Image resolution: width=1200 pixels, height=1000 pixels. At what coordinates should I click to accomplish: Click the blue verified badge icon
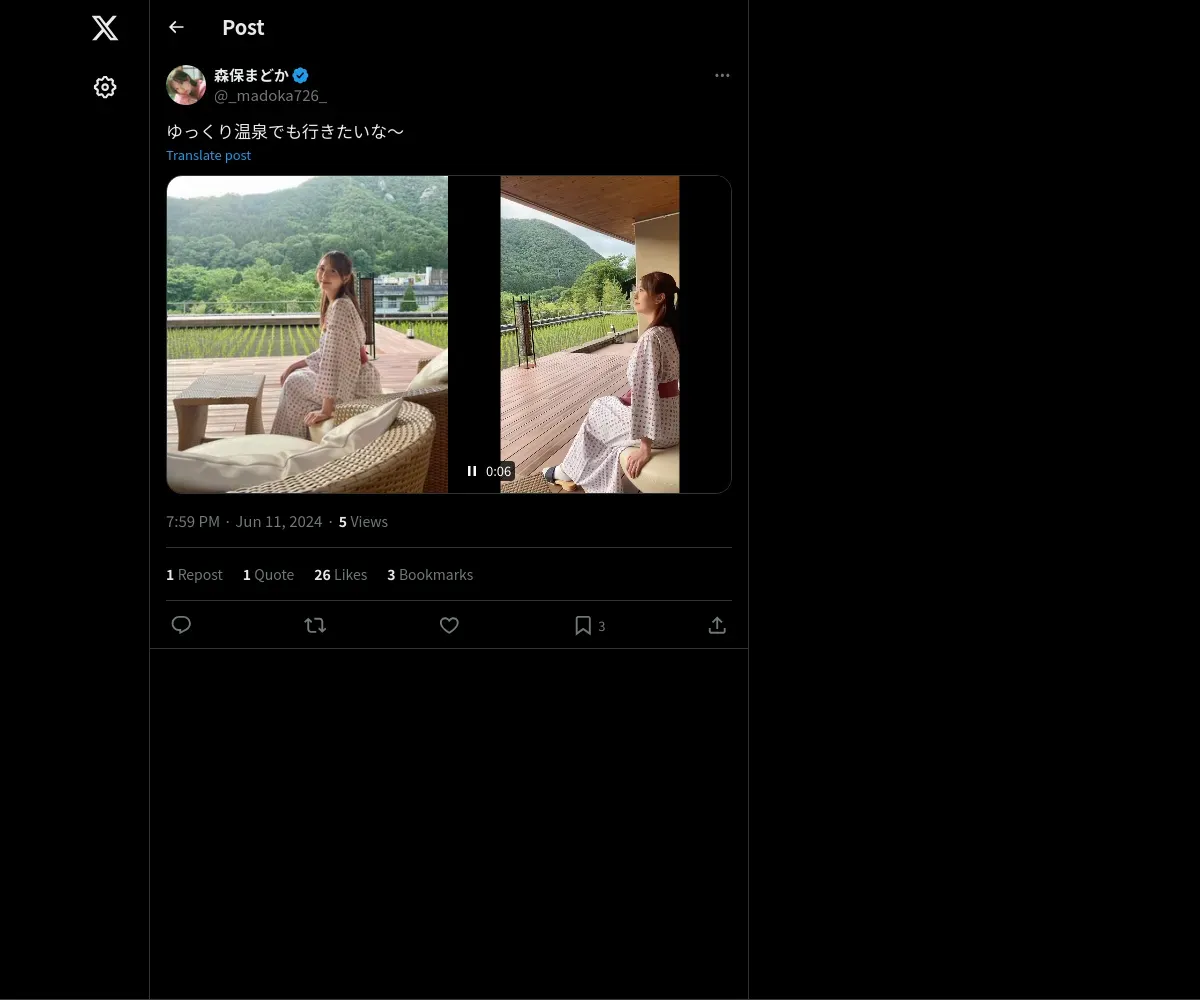point(300,75)
